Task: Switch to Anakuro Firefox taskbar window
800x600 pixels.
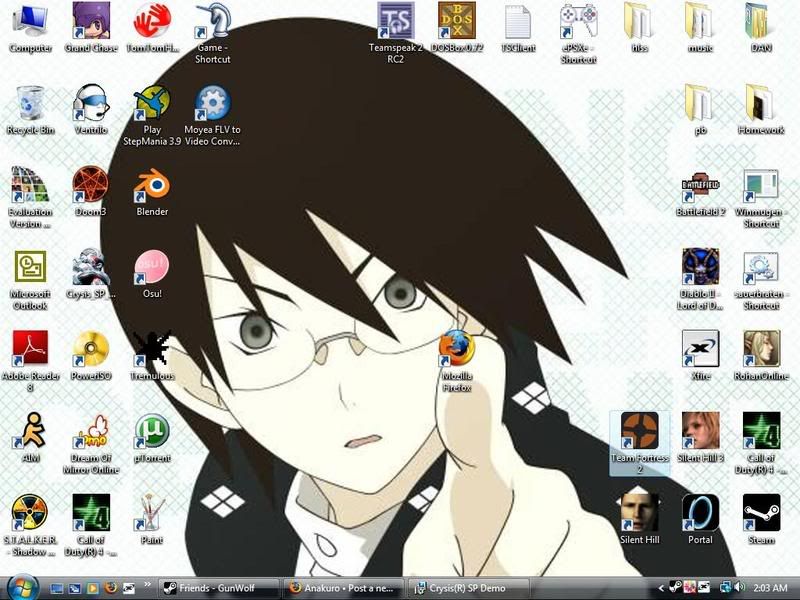Action: point(344,588)
